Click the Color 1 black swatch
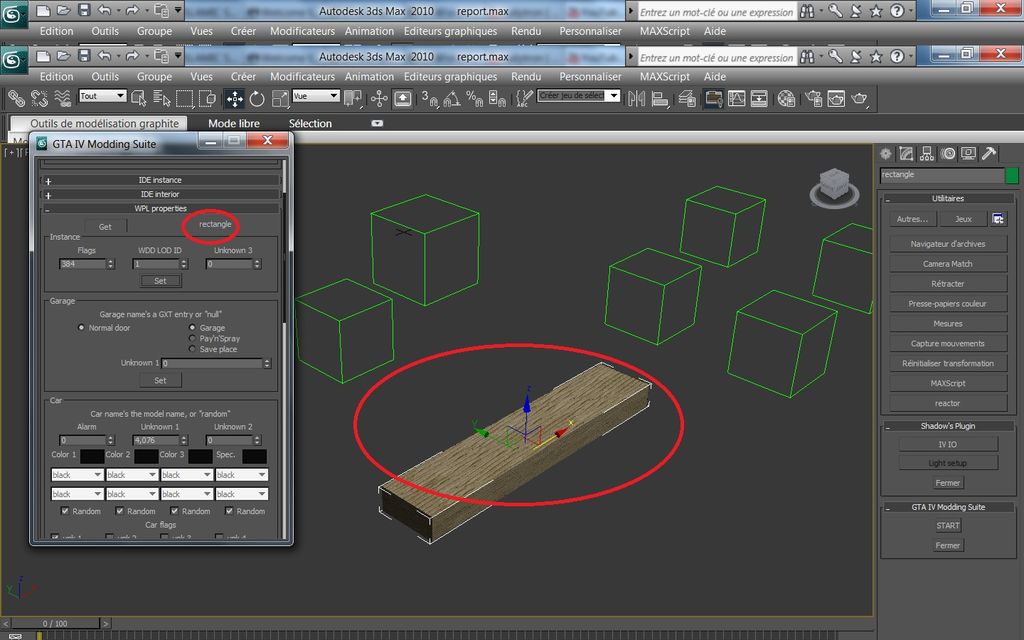Screen dimensions: 1024x640 92,456
